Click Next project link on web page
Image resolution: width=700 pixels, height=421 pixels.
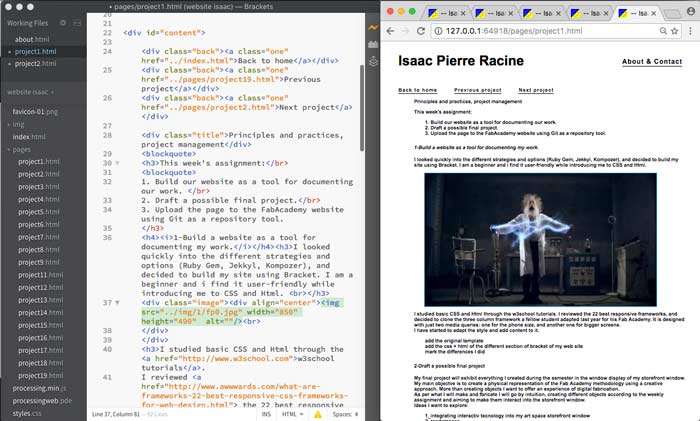coord(536,90)
